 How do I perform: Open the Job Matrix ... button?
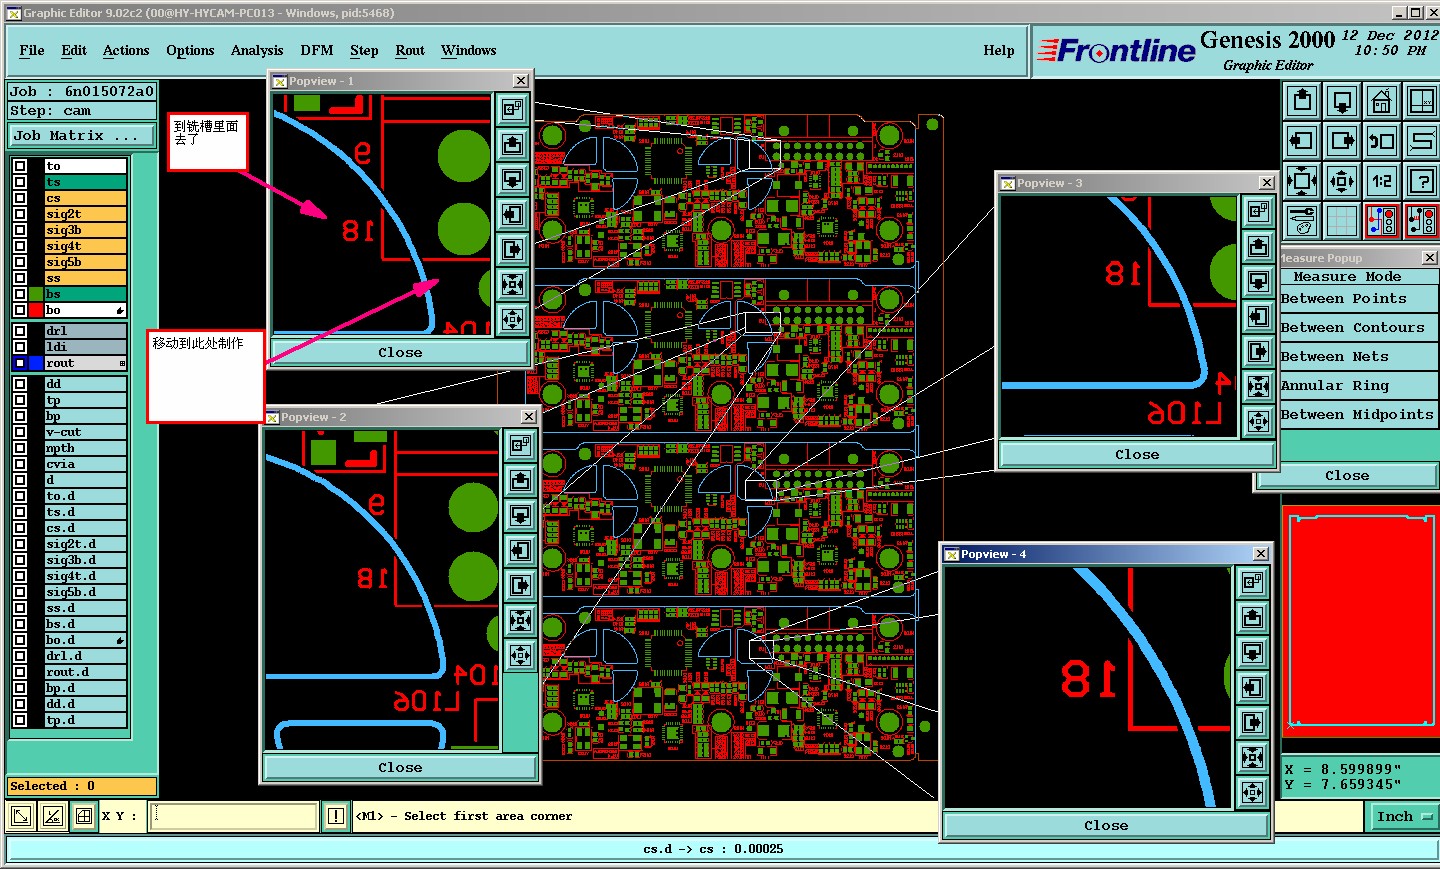pos(82,136)
